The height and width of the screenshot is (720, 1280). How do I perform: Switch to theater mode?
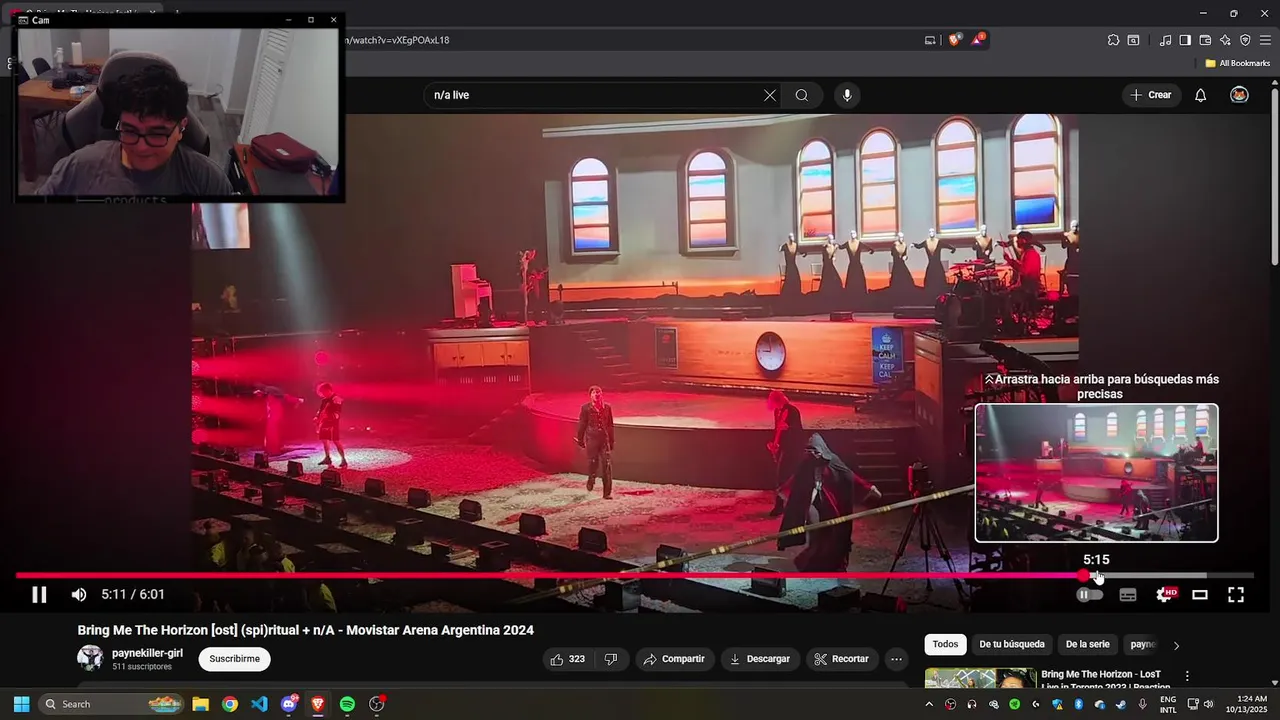[x=1200, y=595]
